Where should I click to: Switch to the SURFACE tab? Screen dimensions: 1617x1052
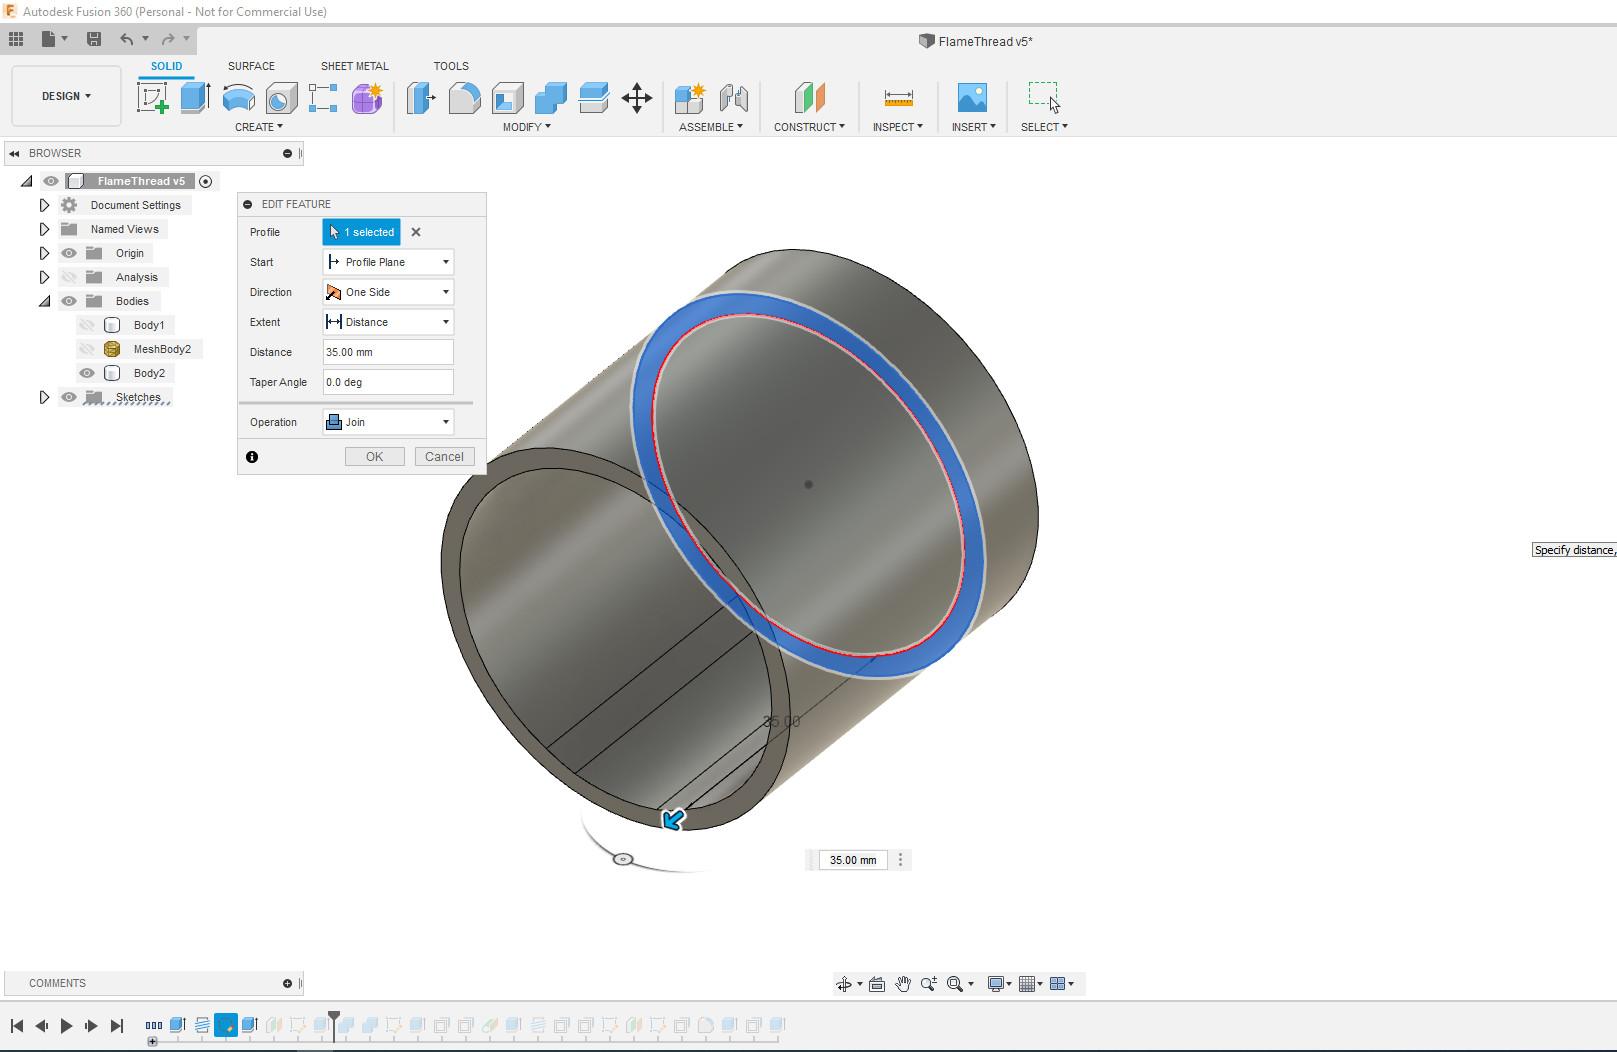coord(251,66)
